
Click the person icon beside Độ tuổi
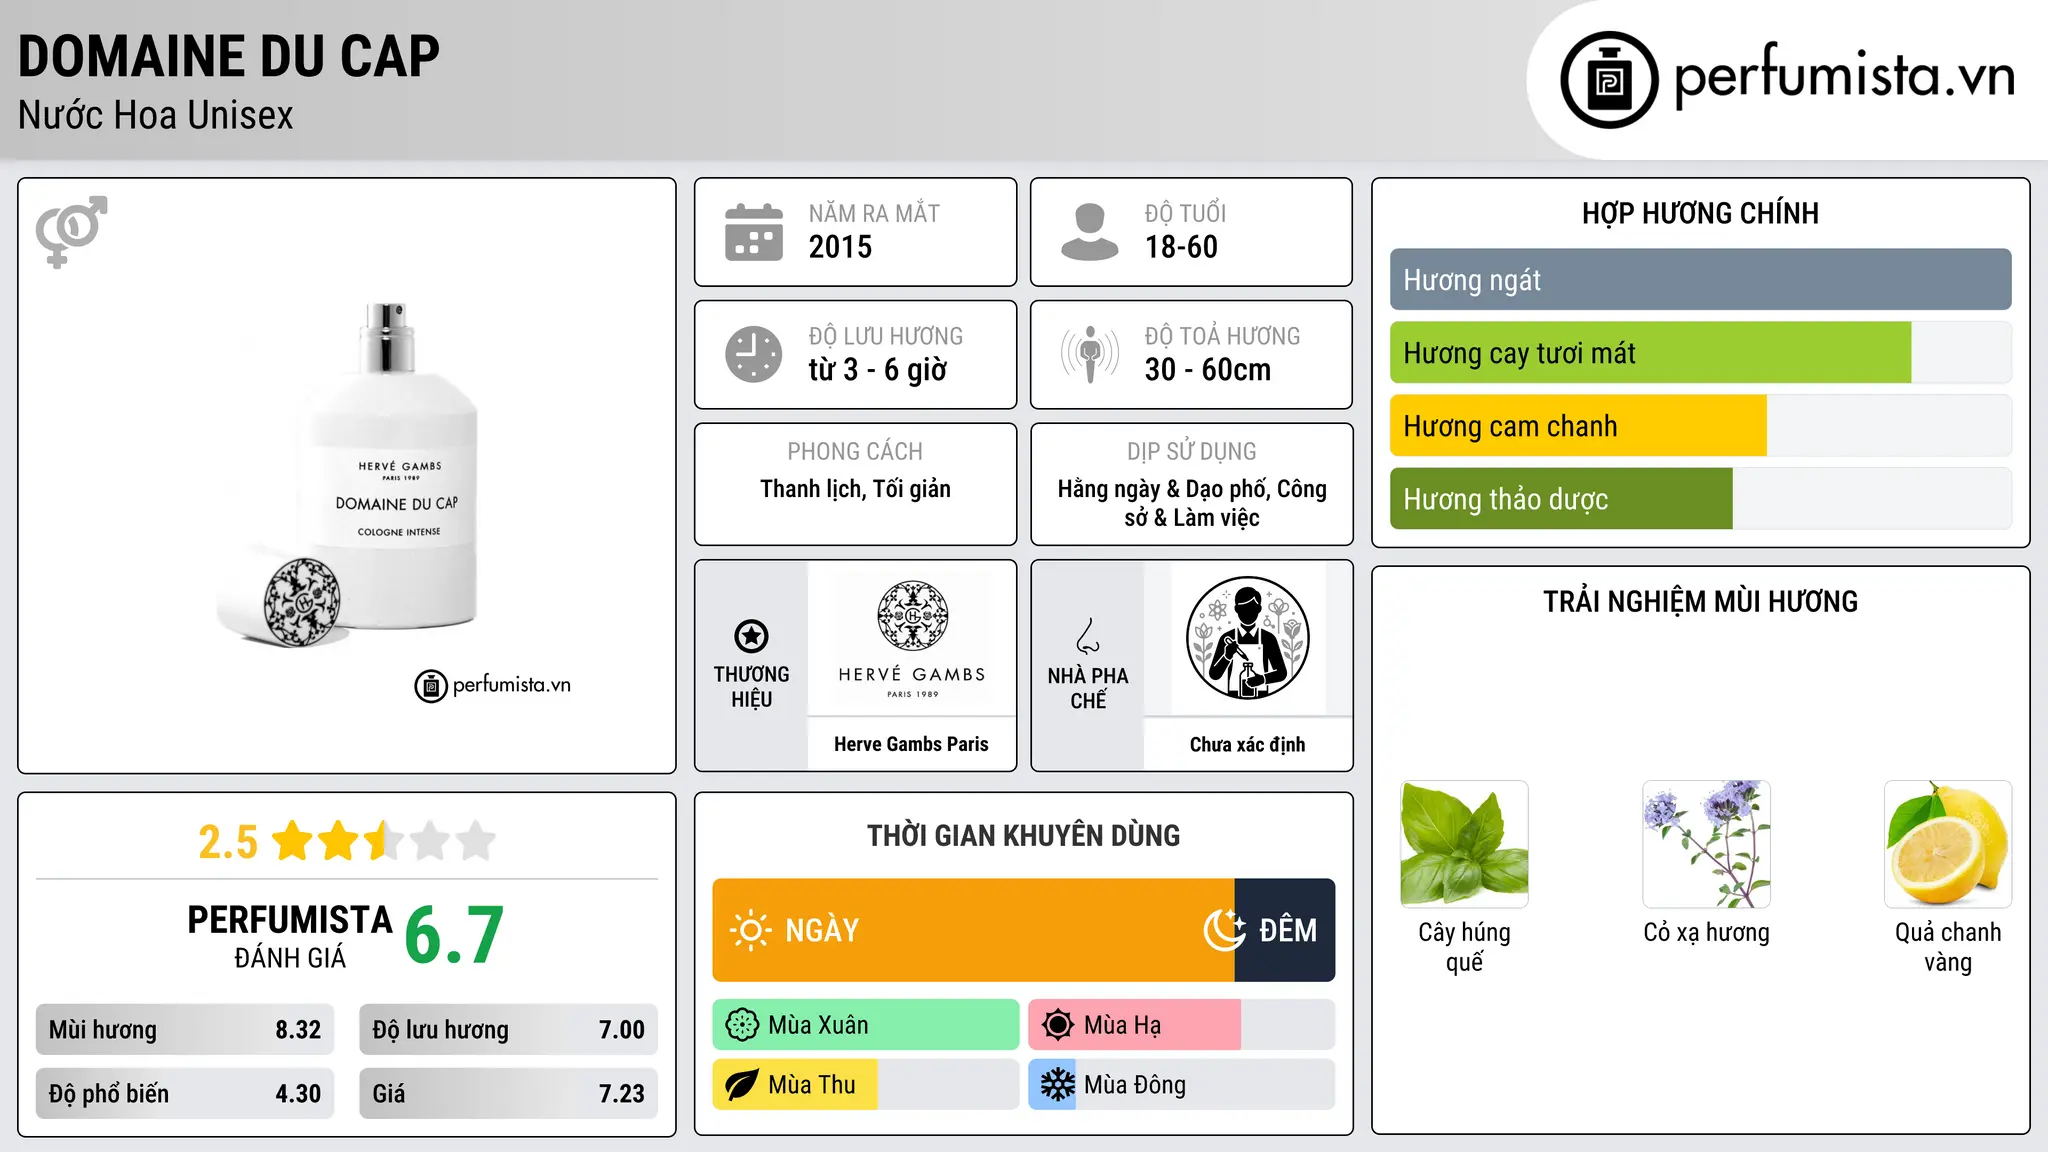pyautogui.click(x=1089, y=232)
